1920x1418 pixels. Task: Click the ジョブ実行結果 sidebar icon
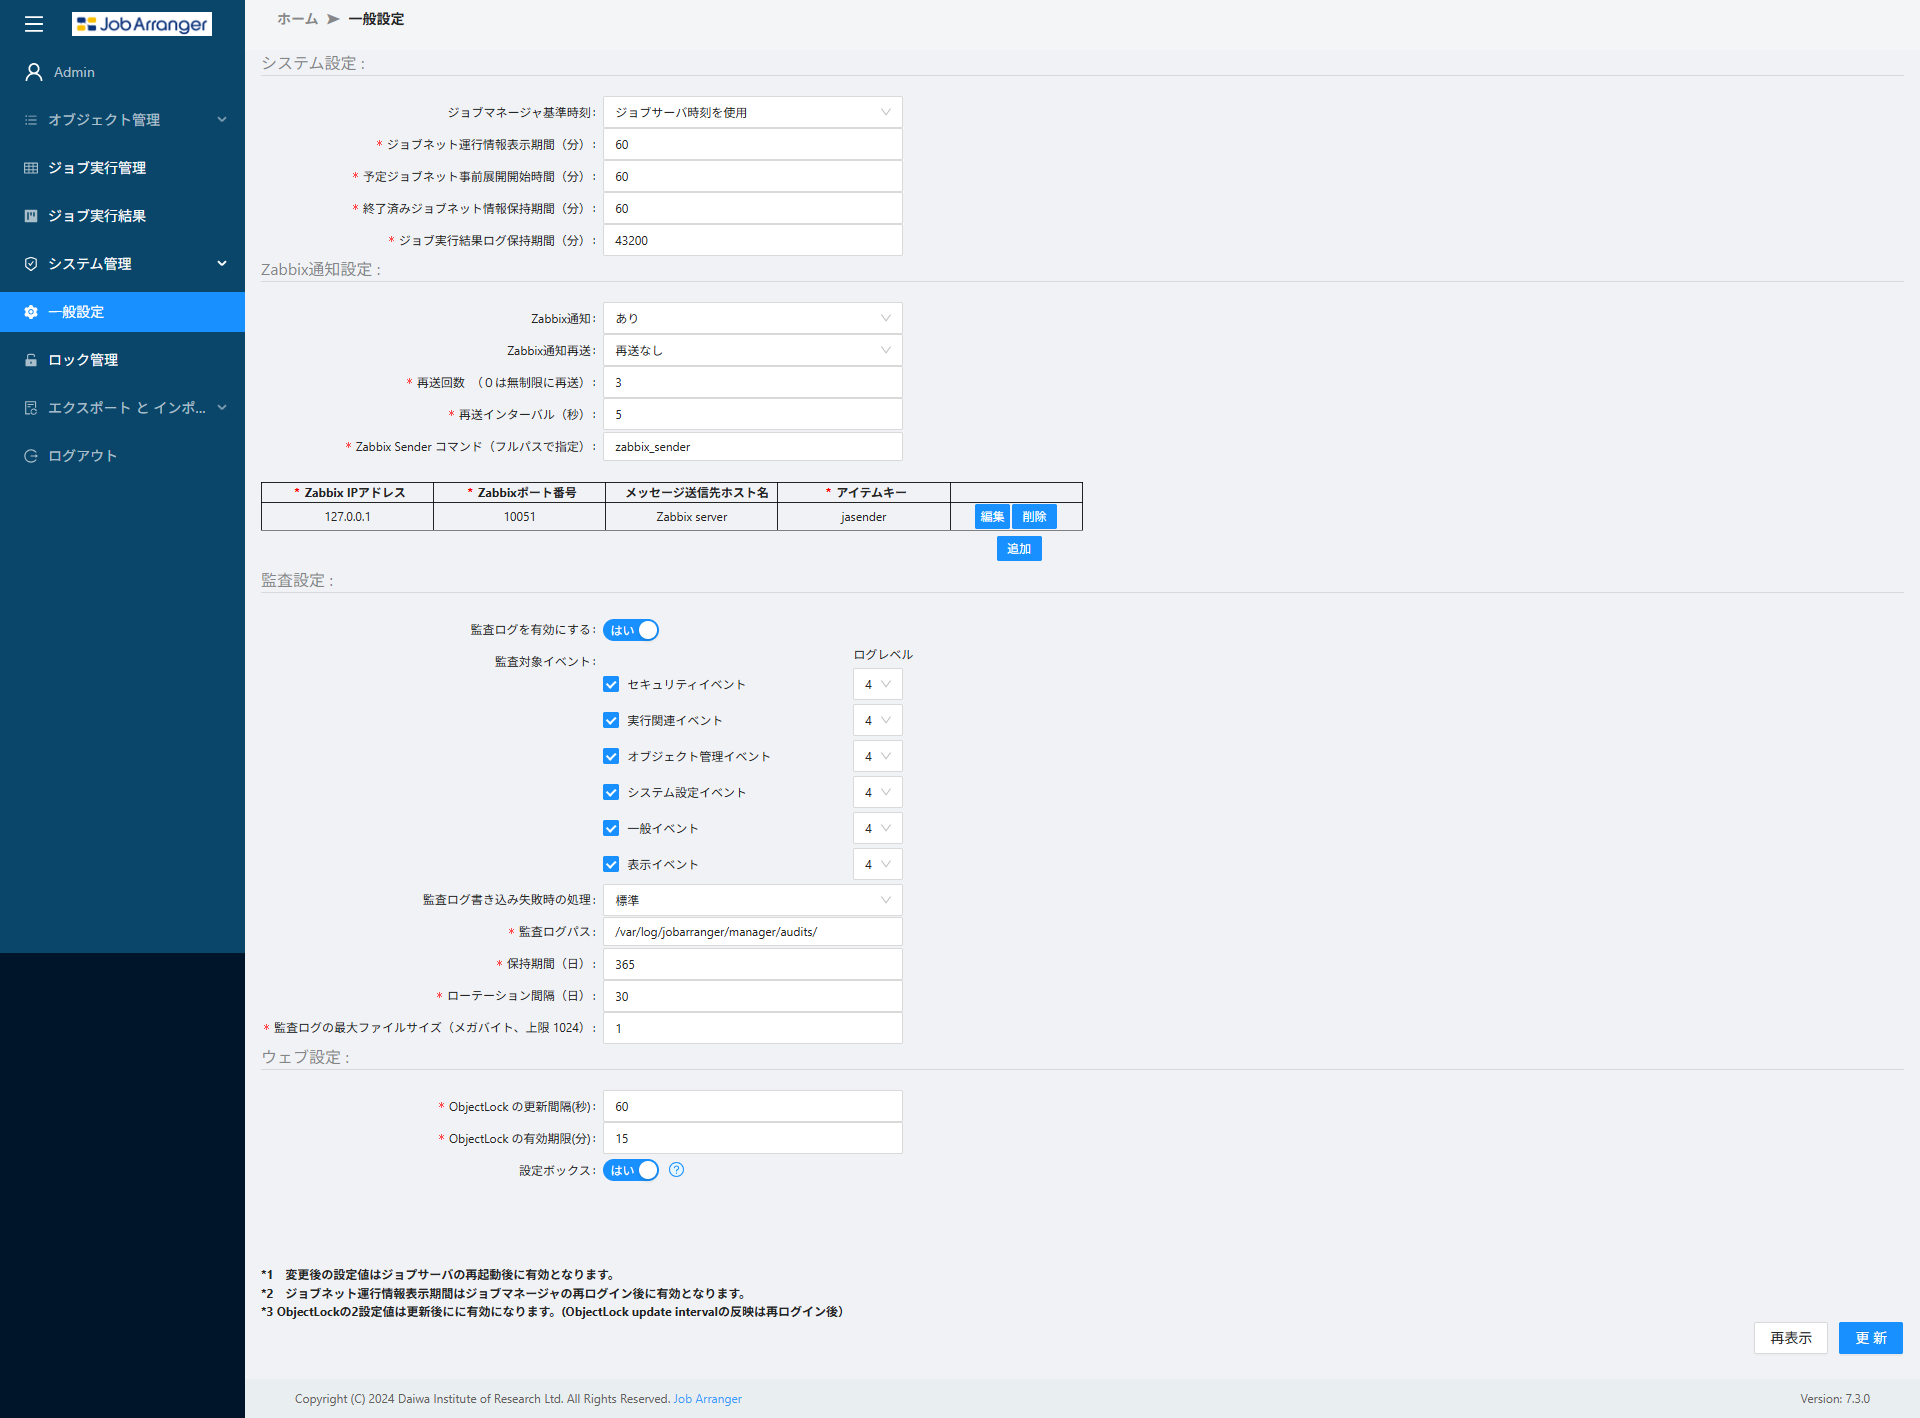[x=31, y=216]
